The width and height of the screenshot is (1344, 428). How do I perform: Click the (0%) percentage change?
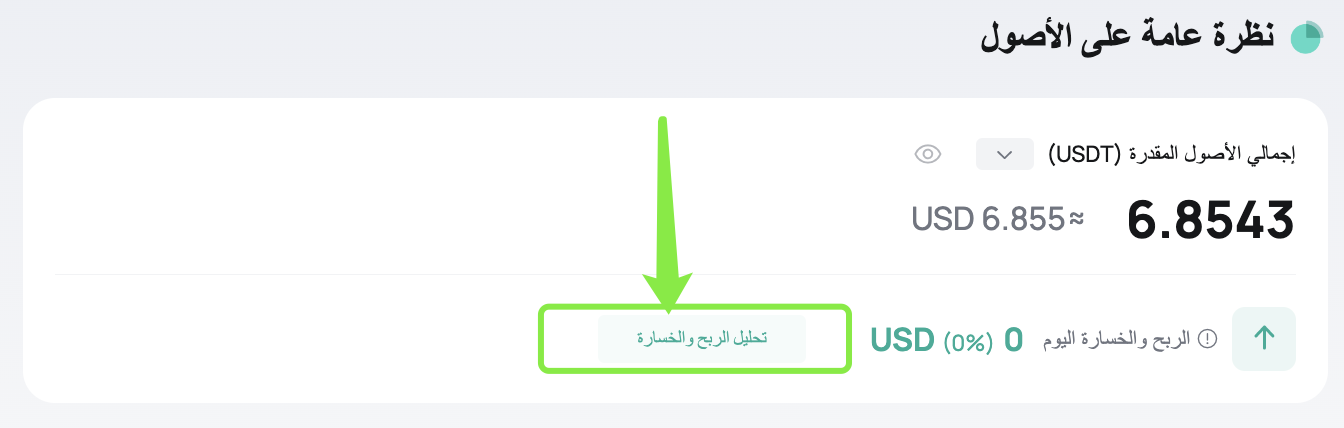(x=968, y=340)
